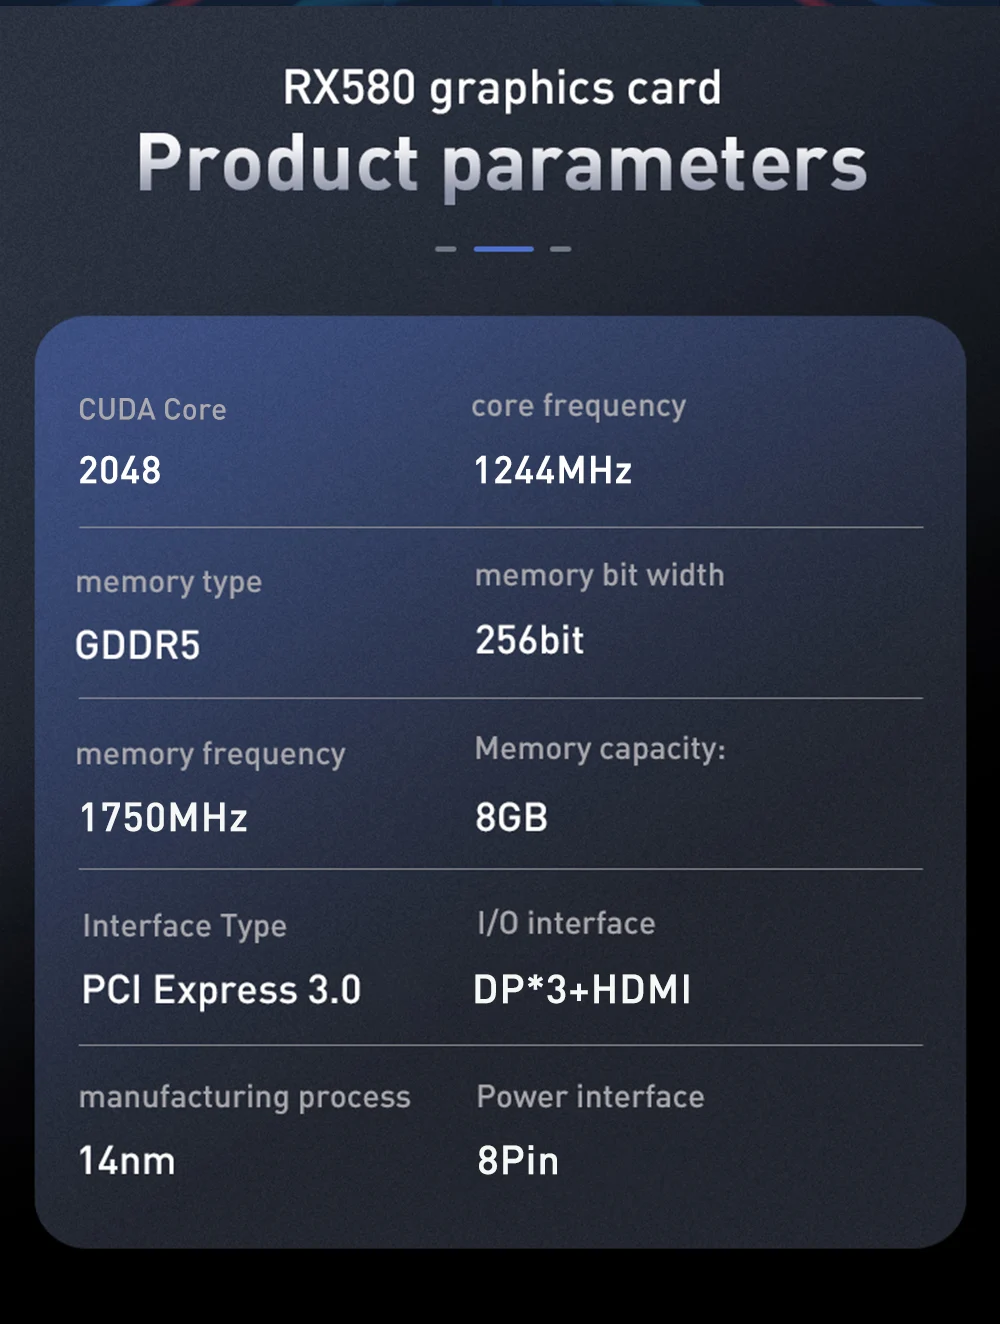This screenshot has width=1000, height=1324.
Task: Click the "Power interface" label
Action: pyautogui.click(x=591, y=1097)
